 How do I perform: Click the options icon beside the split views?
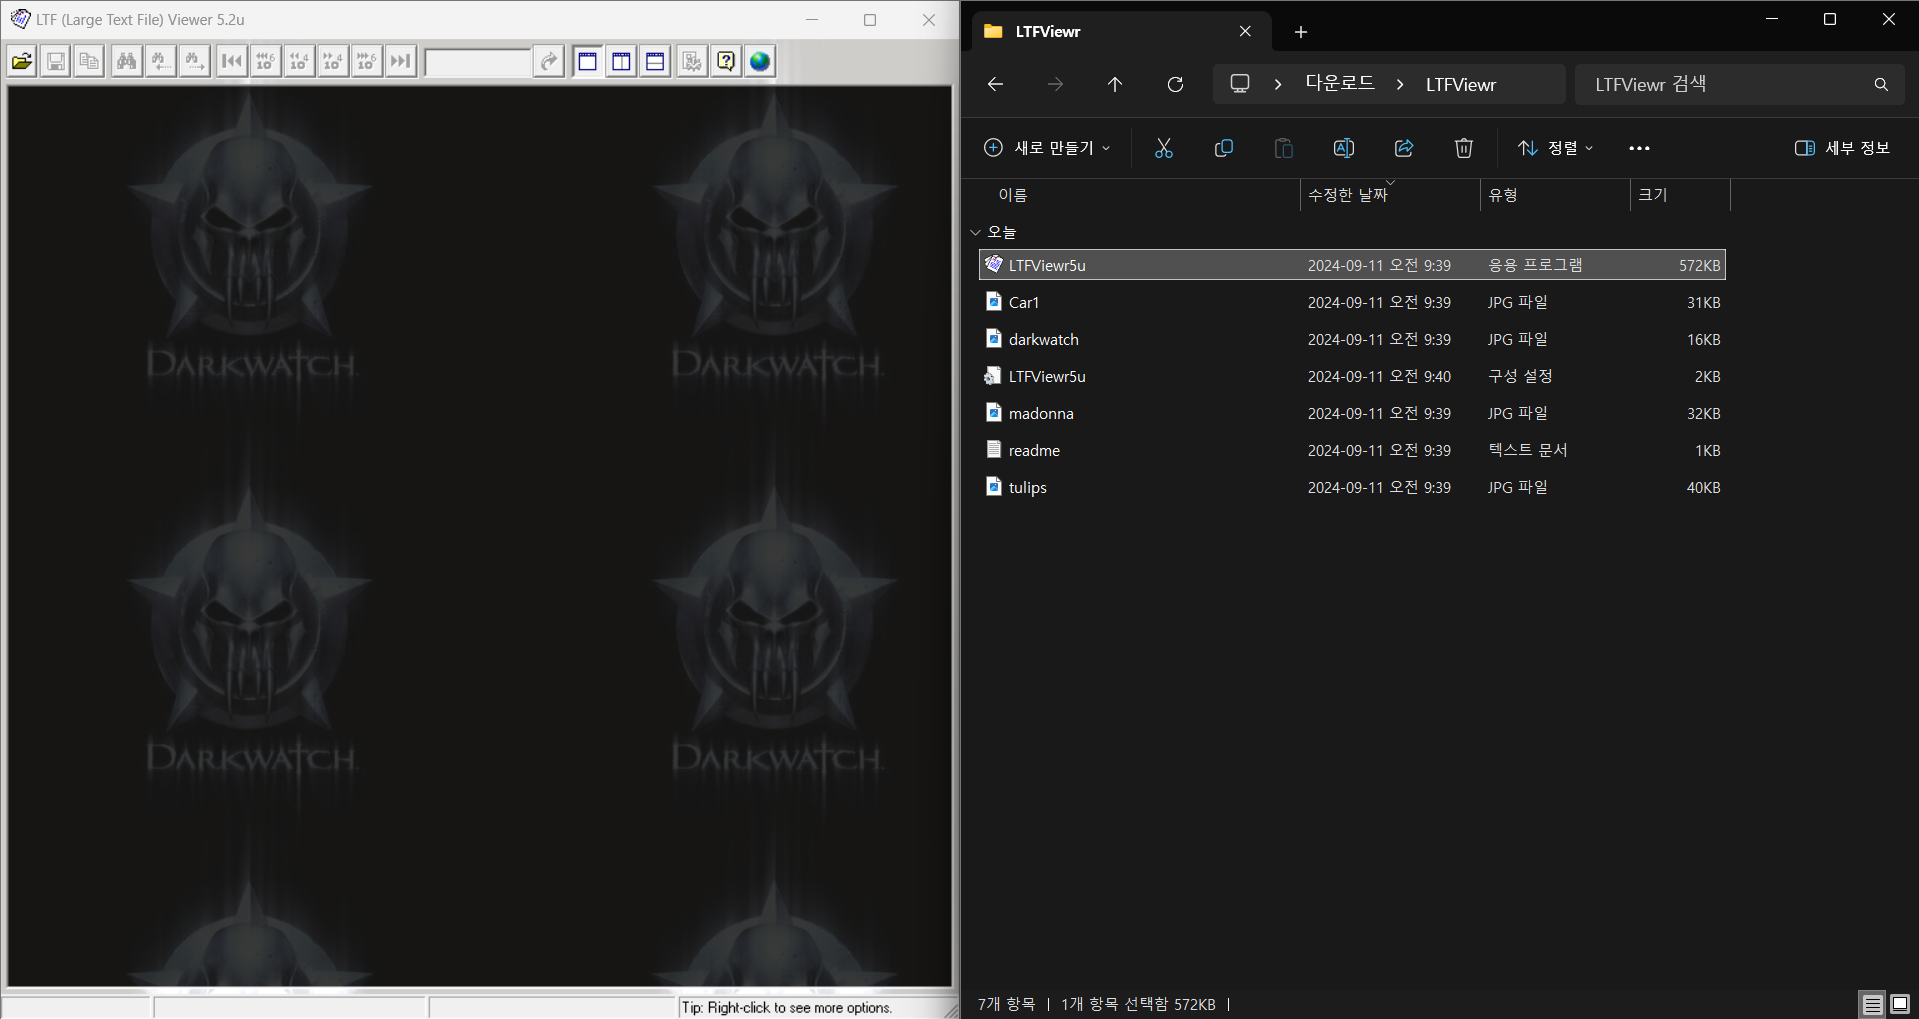[x=692, y=62]
